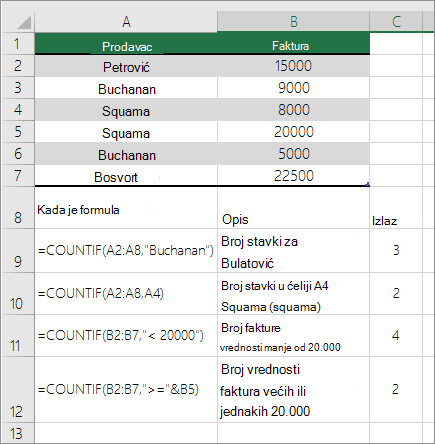Select 'faktura većih ili jednakih' description cell
Screen dimensions: 435x444
293,390
